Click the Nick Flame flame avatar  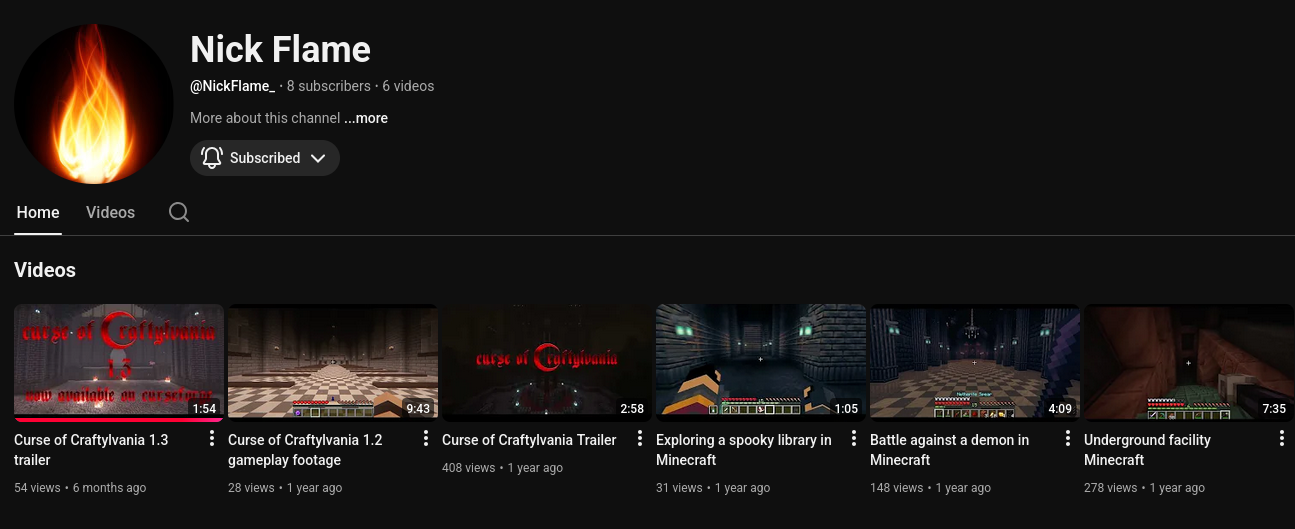[x=94, y=104]
